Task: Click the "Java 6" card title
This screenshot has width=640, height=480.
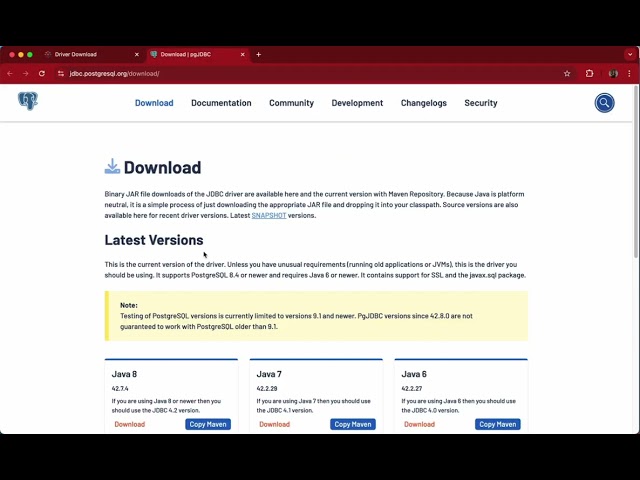Action: pos(414,374)
